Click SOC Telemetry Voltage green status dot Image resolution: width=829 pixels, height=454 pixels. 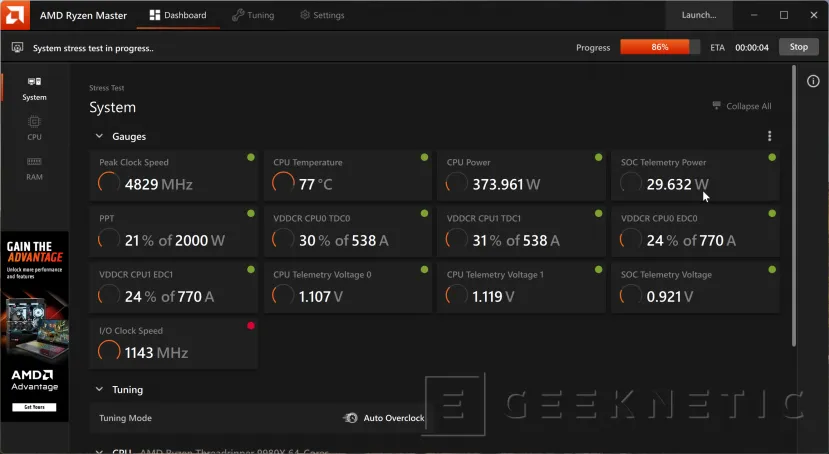772,270
